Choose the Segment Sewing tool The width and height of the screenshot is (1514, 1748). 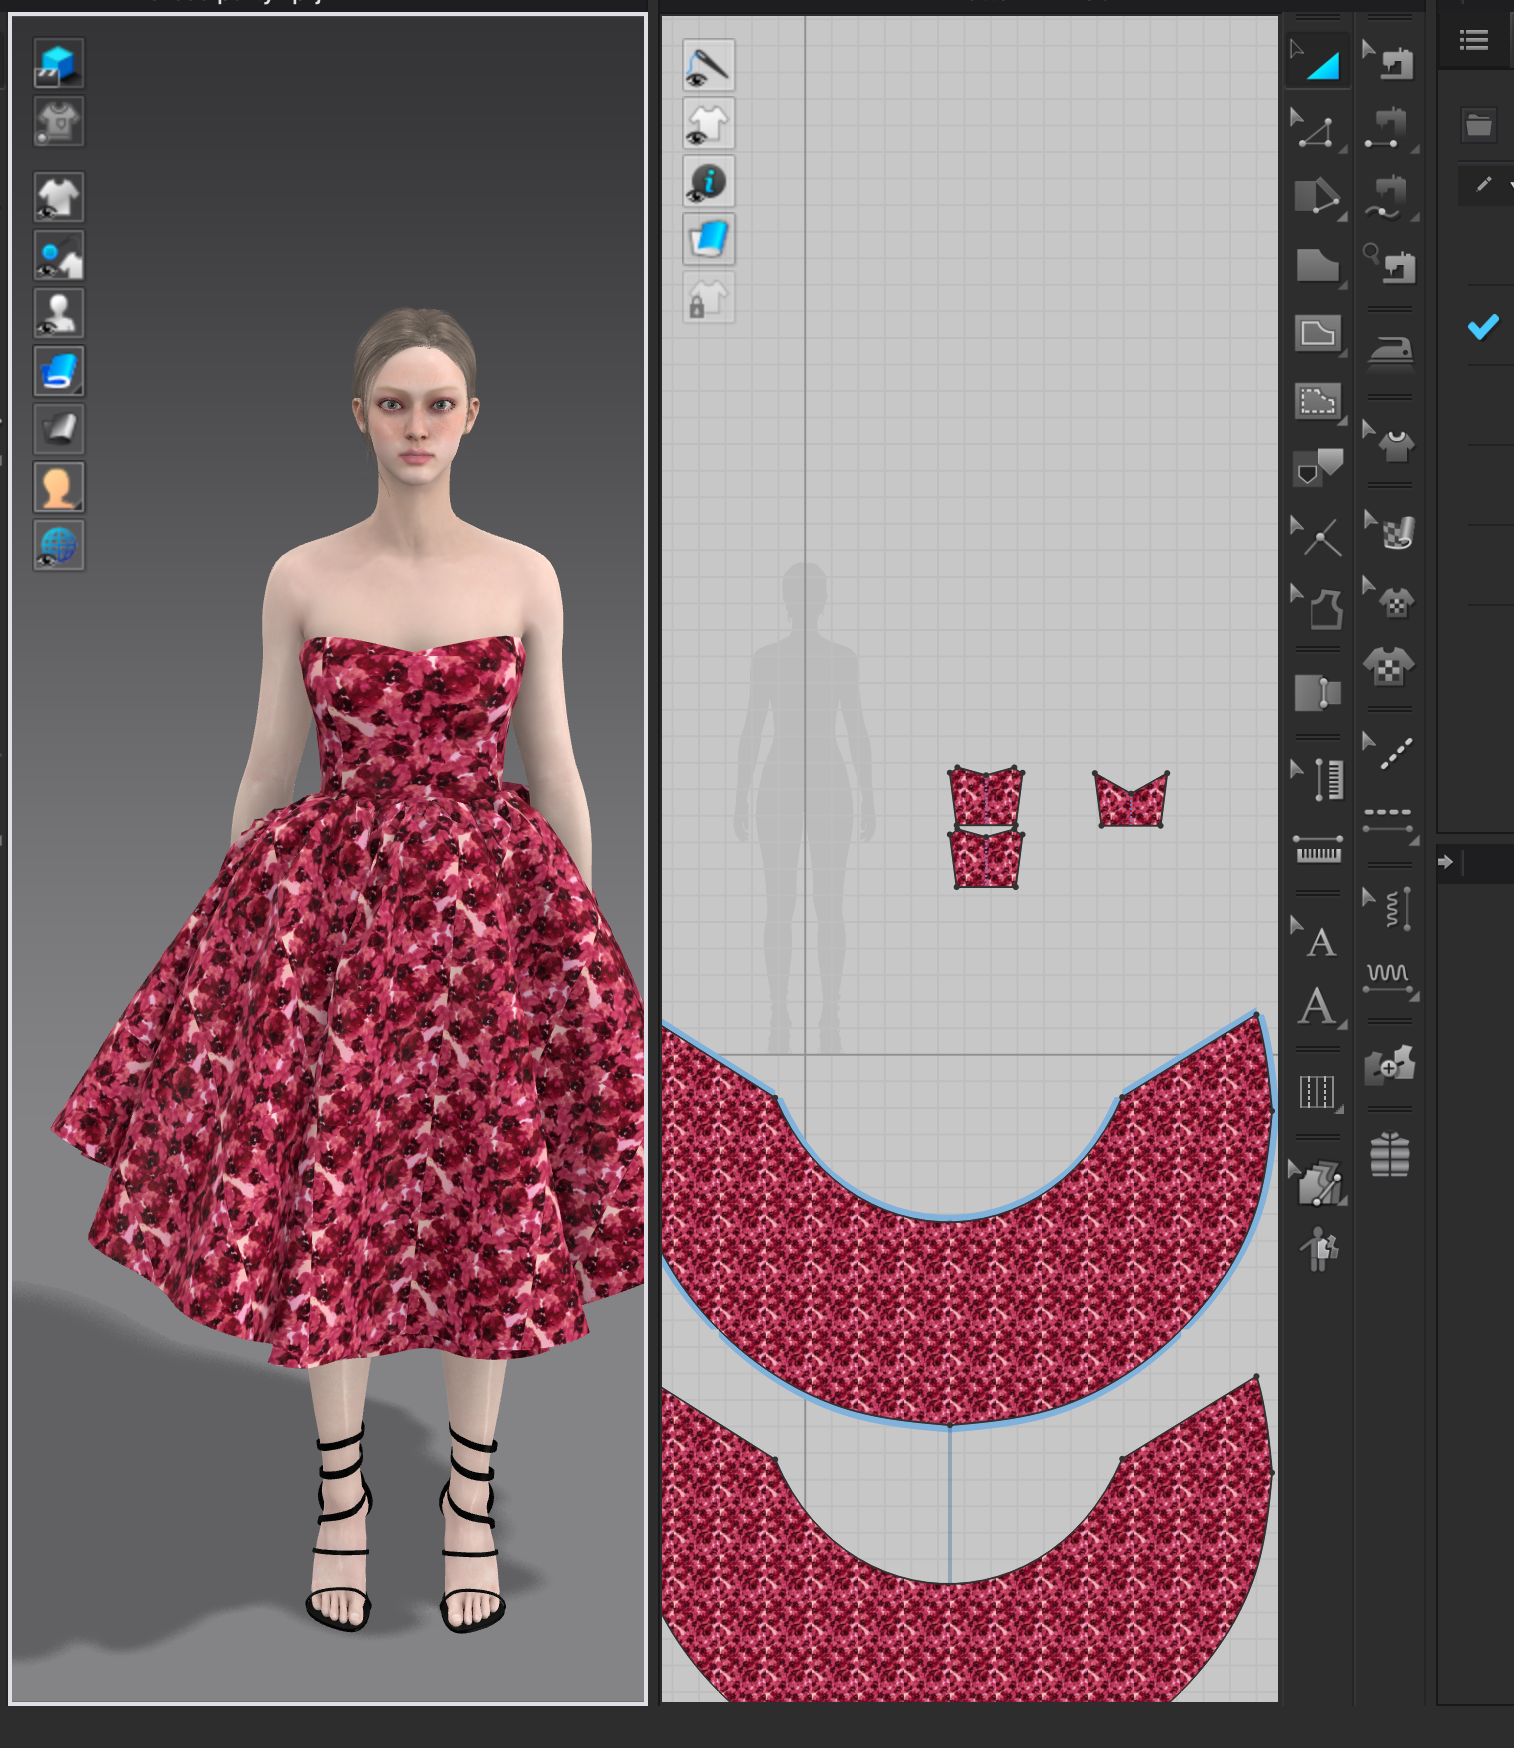(1389, 130)
